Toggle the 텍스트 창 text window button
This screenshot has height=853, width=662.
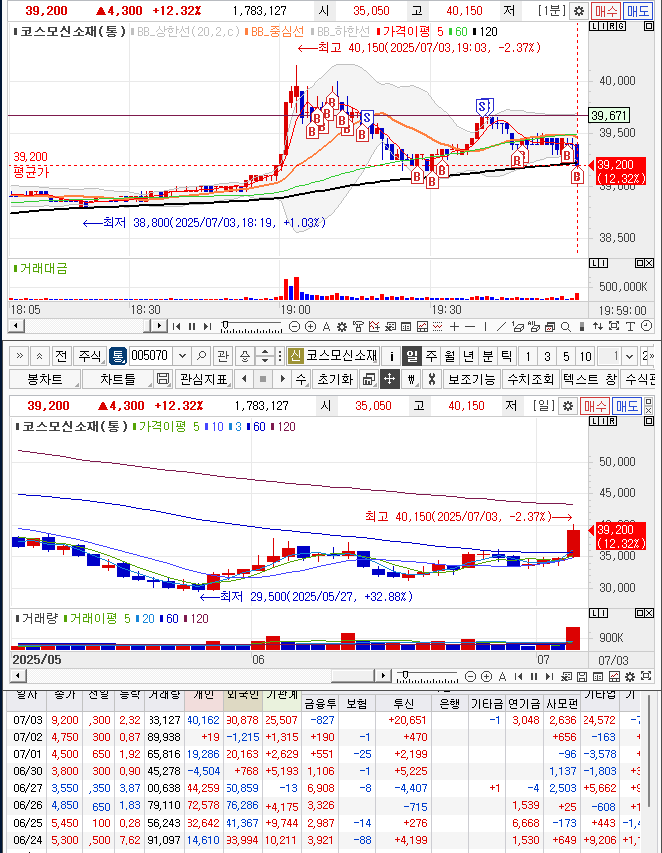click(590, 379)
